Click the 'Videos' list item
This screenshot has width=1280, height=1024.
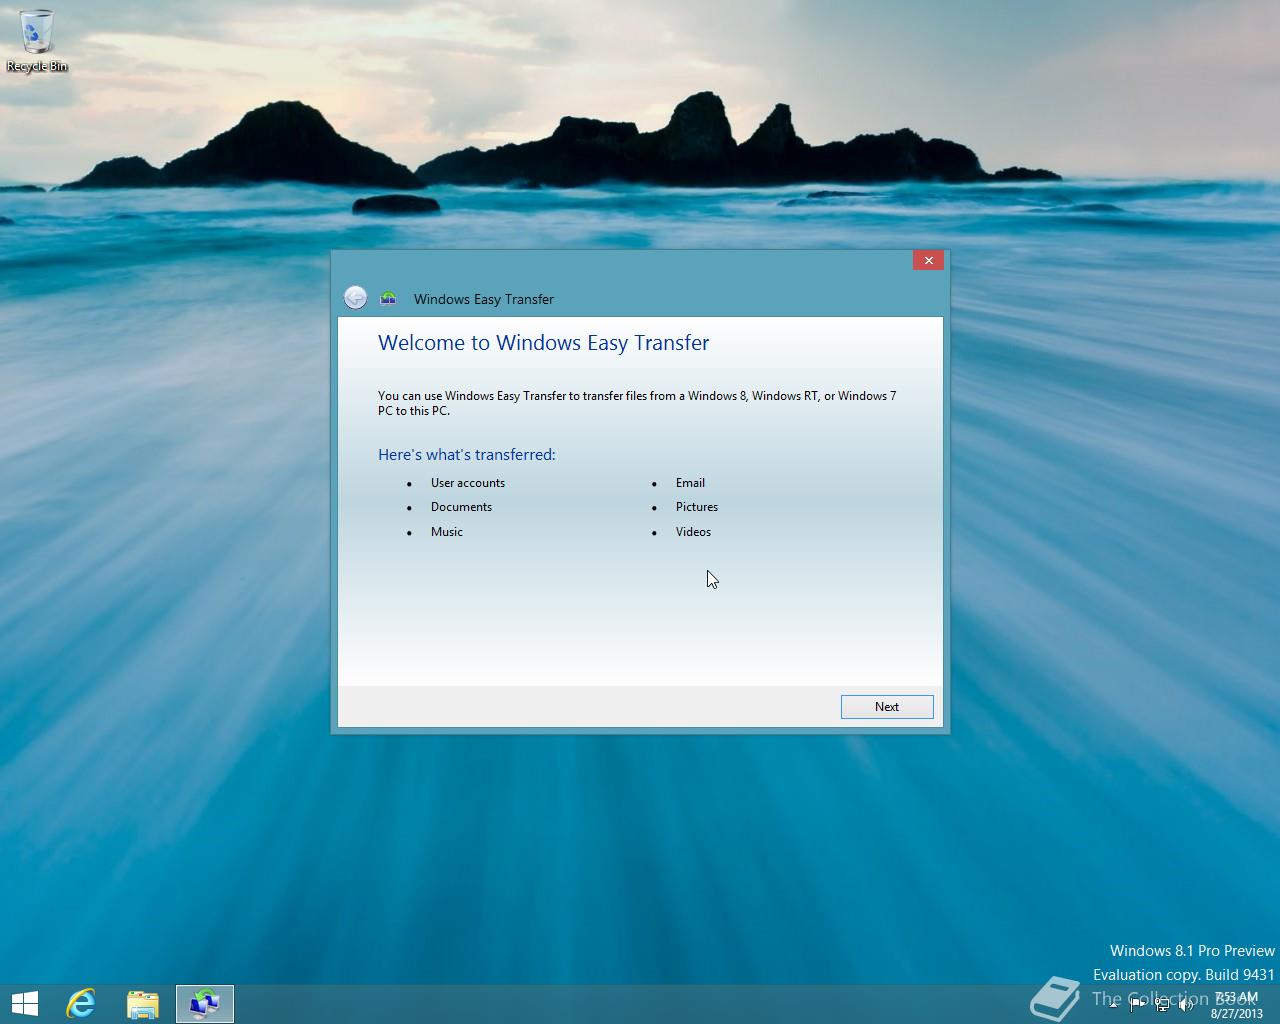coord(693,532)
